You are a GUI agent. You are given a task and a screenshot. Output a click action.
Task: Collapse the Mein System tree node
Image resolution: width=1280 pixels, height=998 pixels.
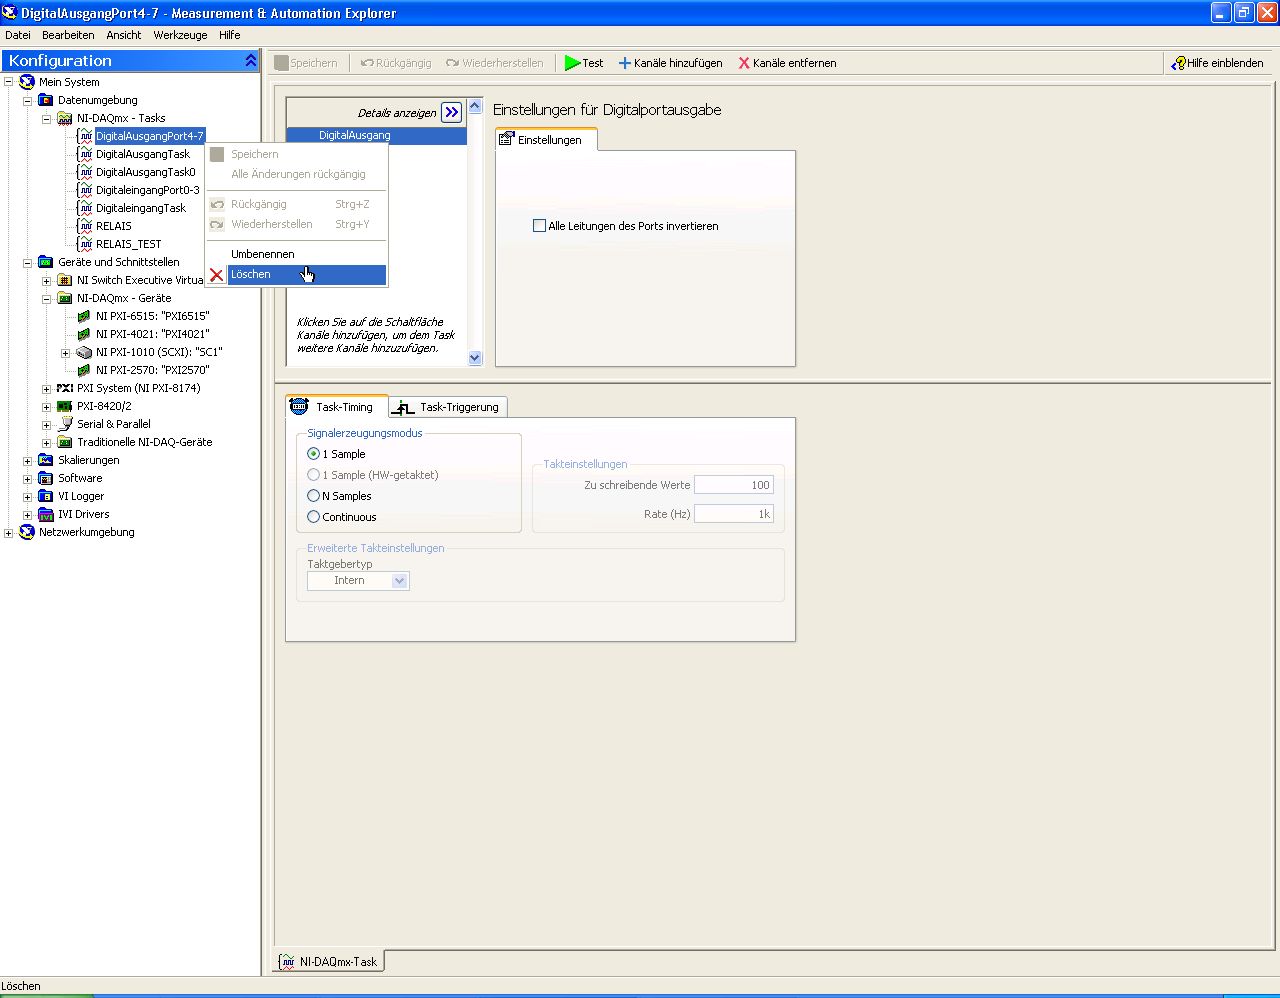9,82
